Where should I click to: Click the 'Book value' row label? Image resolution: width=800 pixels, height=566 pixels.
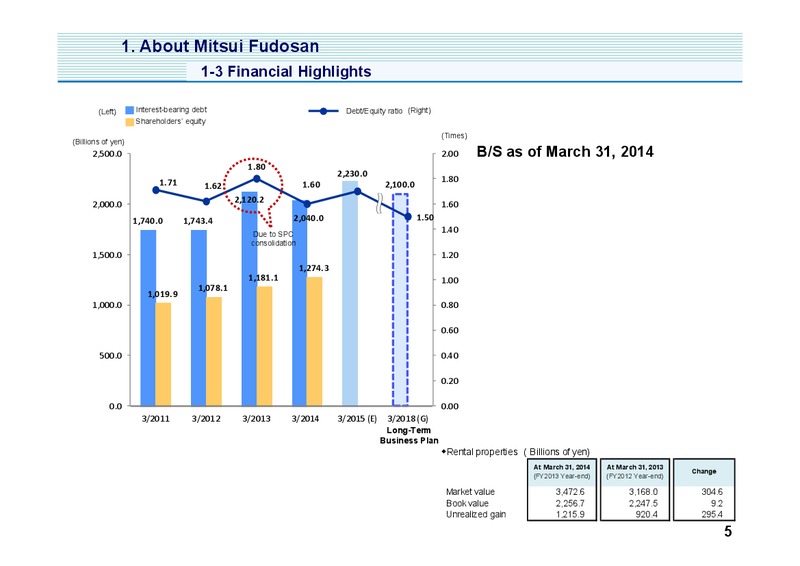point(467,504)
